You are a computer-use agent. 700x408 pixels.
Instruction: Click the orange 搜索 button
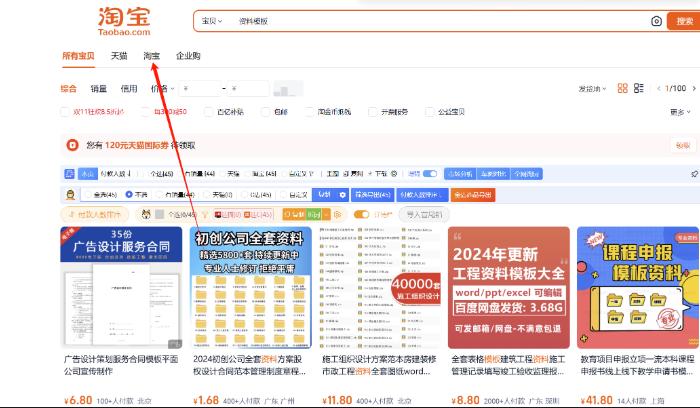685,20
